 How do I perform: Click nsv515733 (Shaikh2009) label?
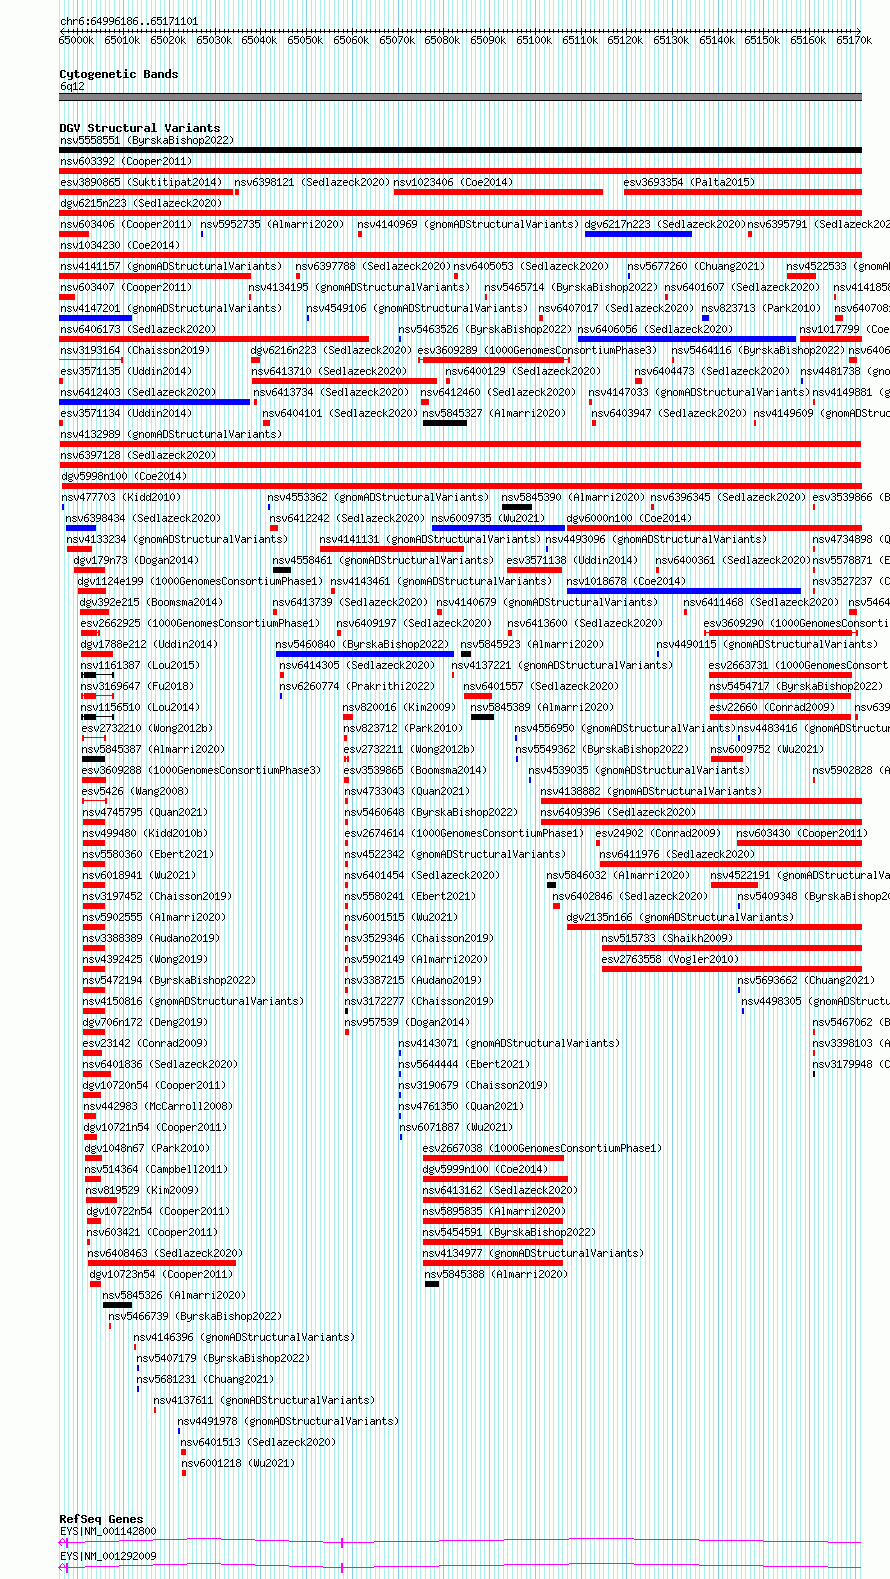point(667,938)
